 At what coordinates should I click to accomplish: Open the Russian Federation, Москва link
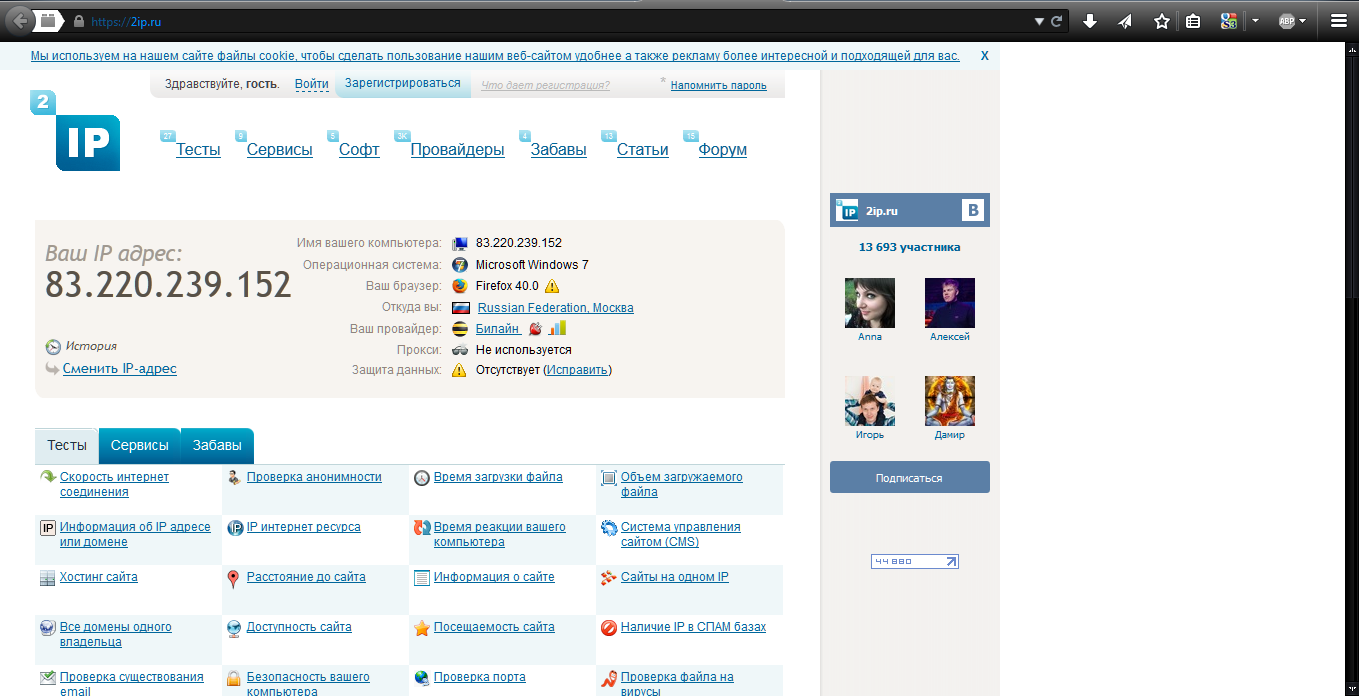tap(556, 308)
